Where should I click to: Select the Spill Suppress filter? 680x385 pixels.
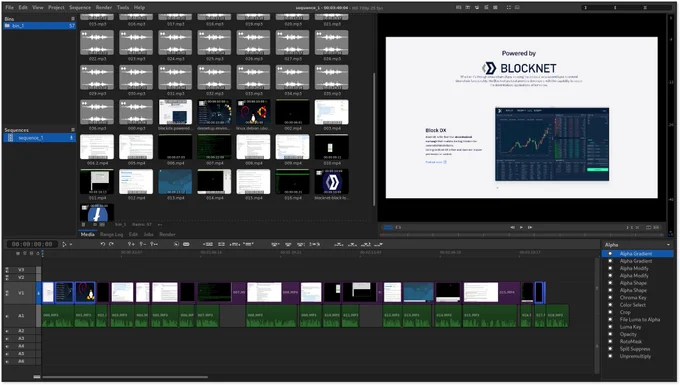(634, 349)
